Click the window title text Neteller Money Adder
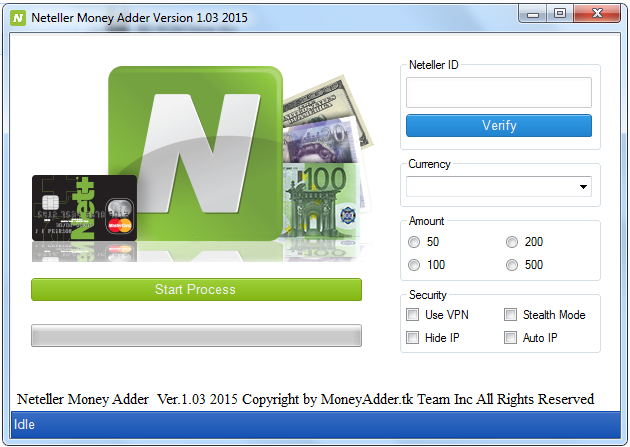The width and height of the screenshot is (630, 447). [x=139, y=18]
